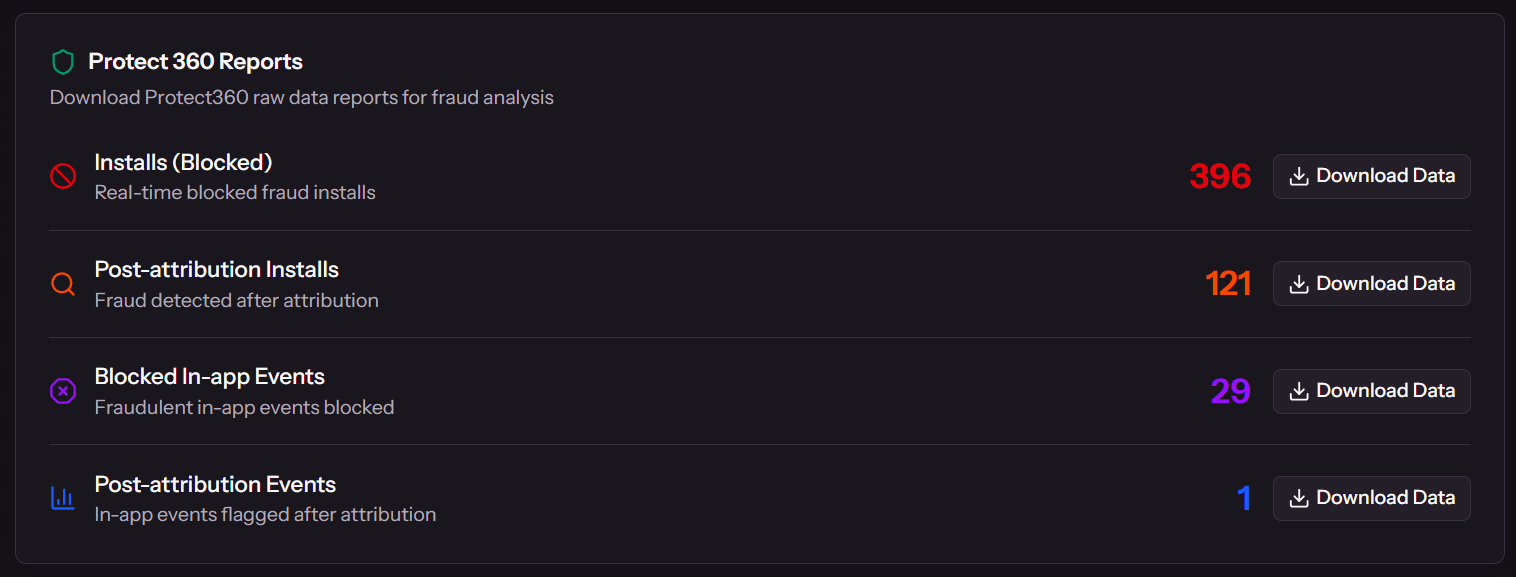Download Post-attribution Installs data report

coord(1371,284)
